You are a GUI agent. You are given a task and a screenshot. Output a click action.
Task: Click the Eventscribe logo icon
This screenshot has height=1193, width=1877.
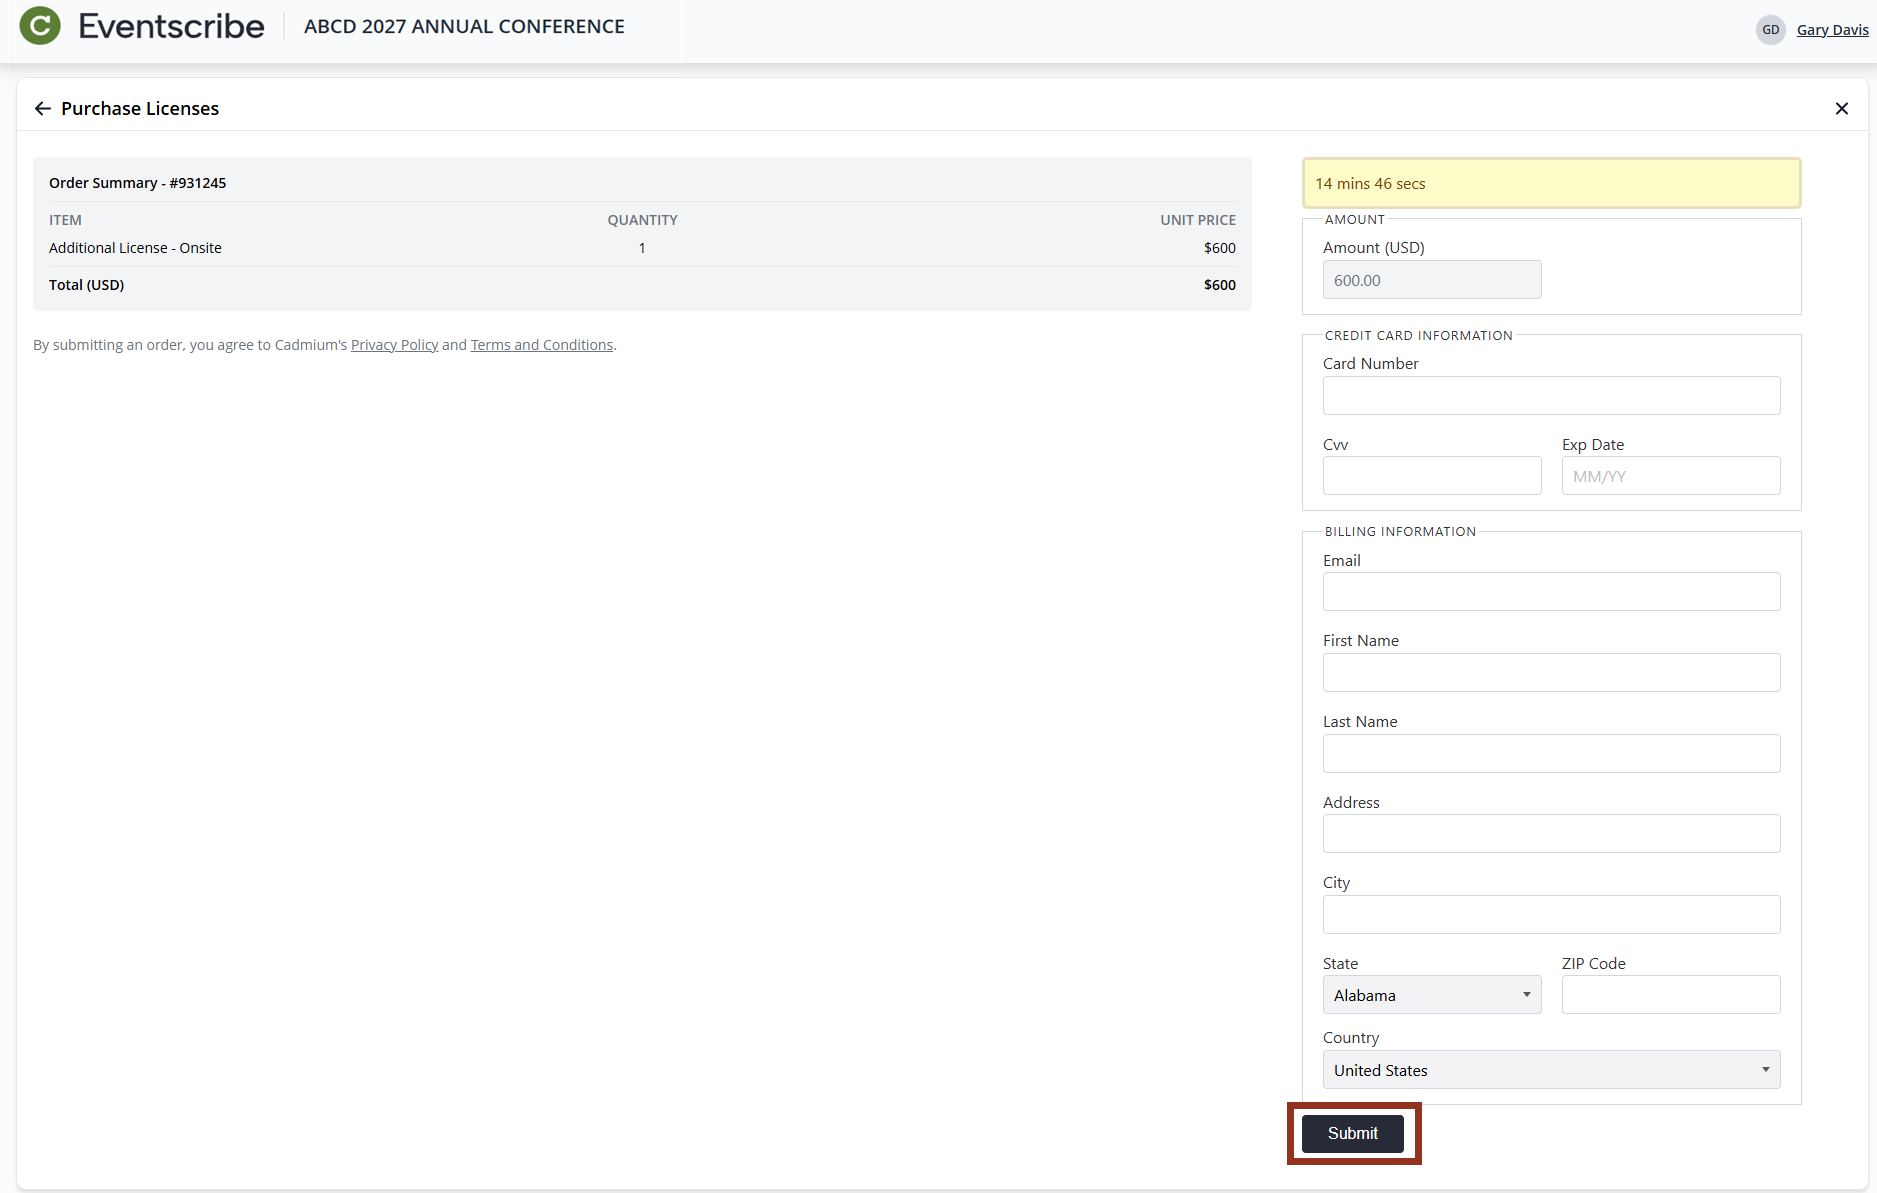pyautogui.click(x=39, y=25)
